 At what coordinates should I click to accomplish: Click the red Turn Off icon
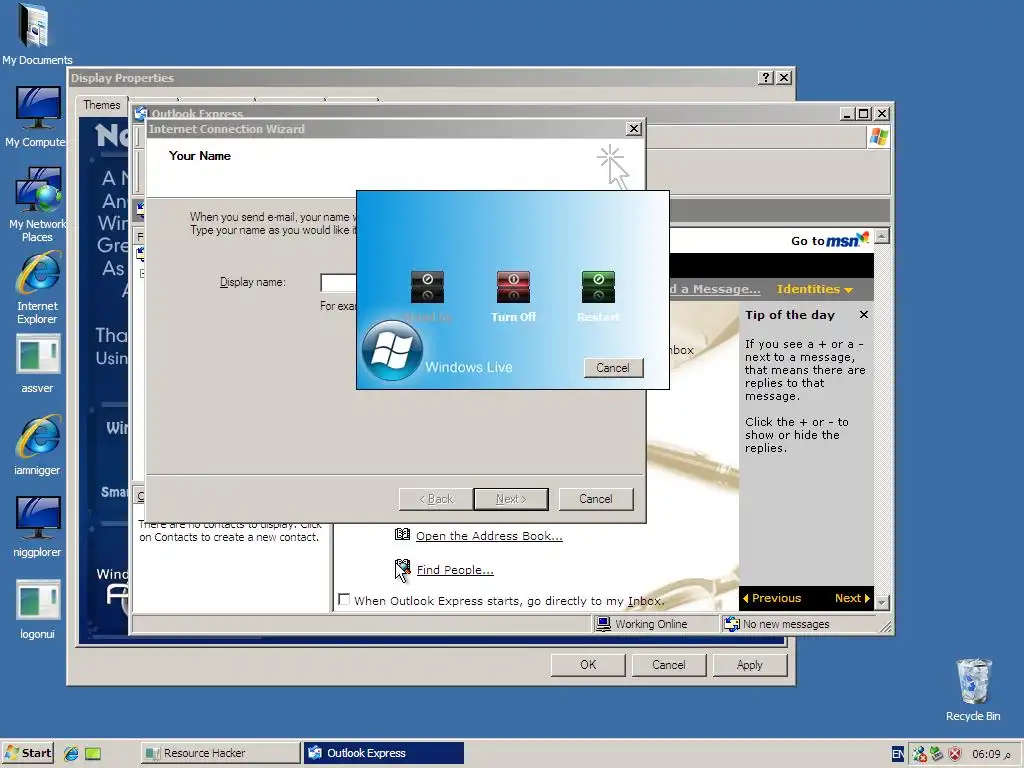point(513,287)
